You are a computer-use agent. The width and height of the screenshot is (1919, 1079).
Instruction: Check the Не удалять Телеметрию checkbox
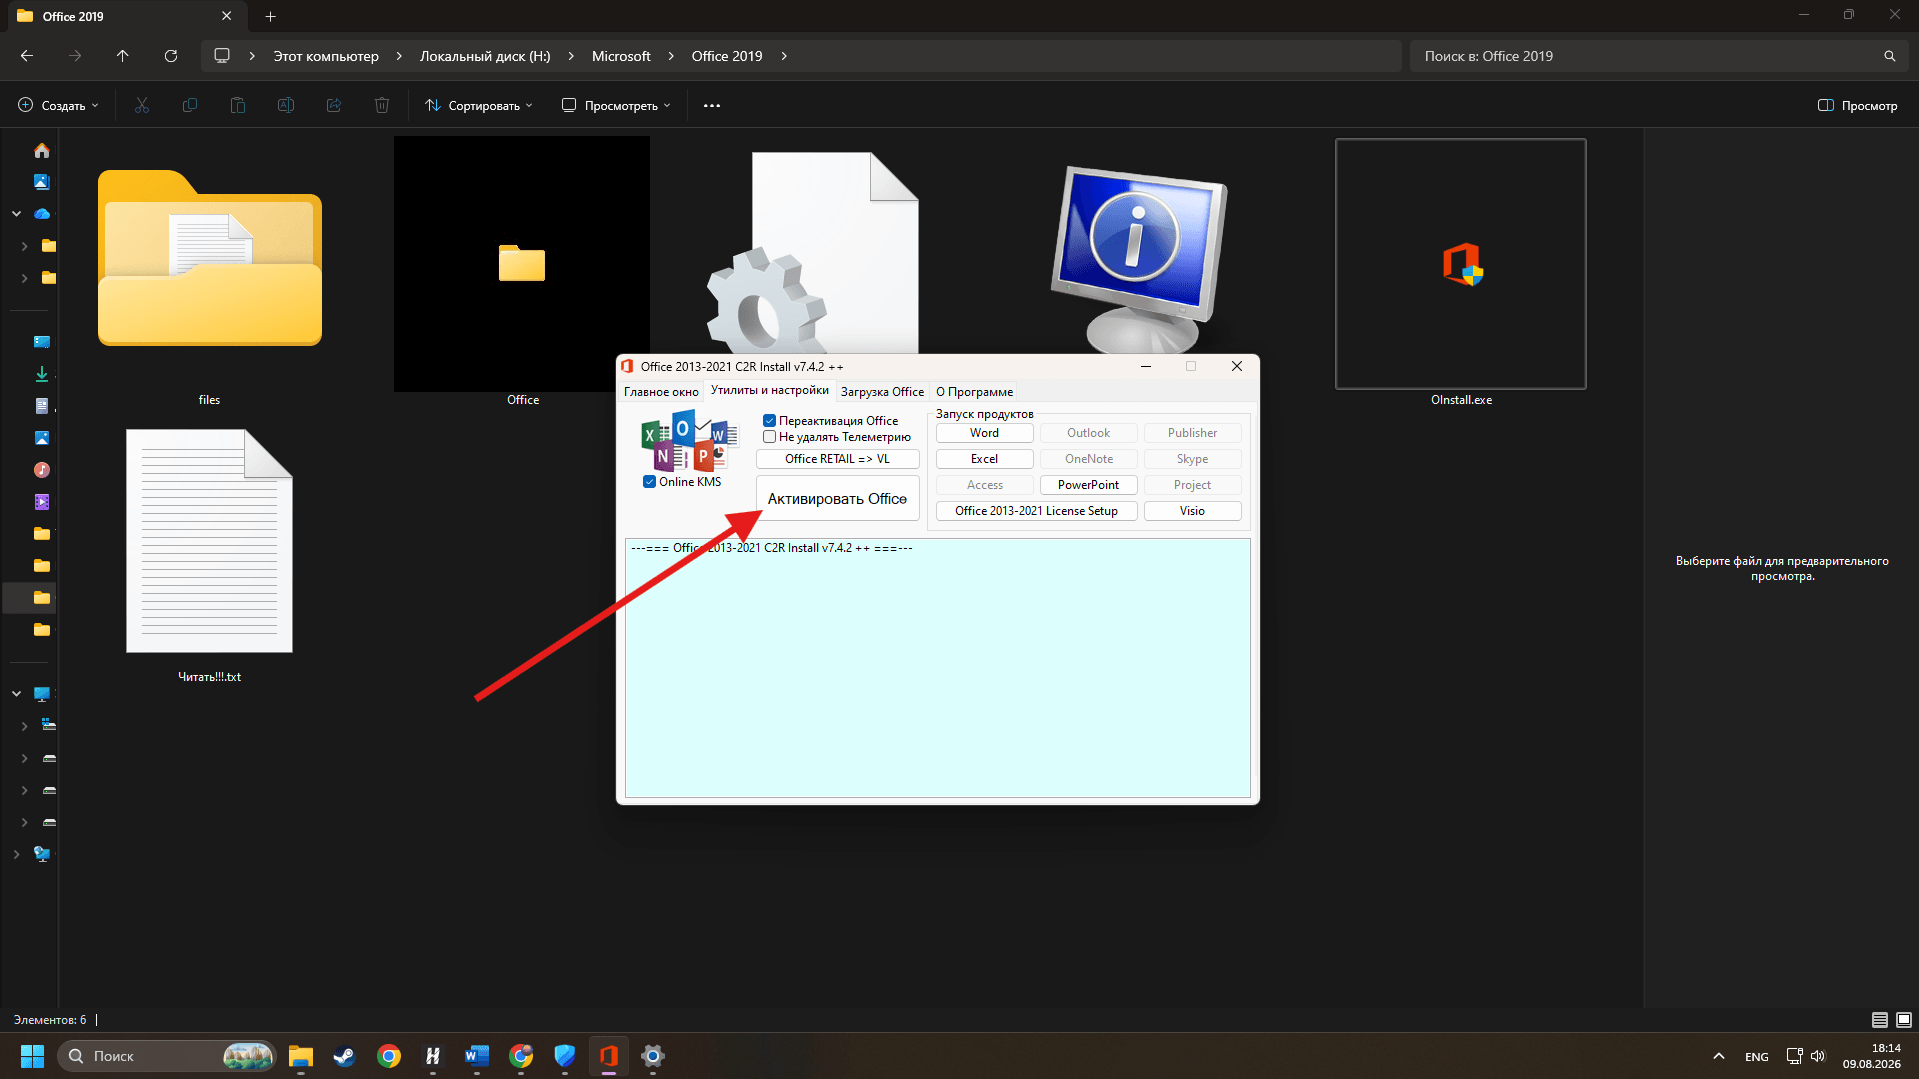769,437
